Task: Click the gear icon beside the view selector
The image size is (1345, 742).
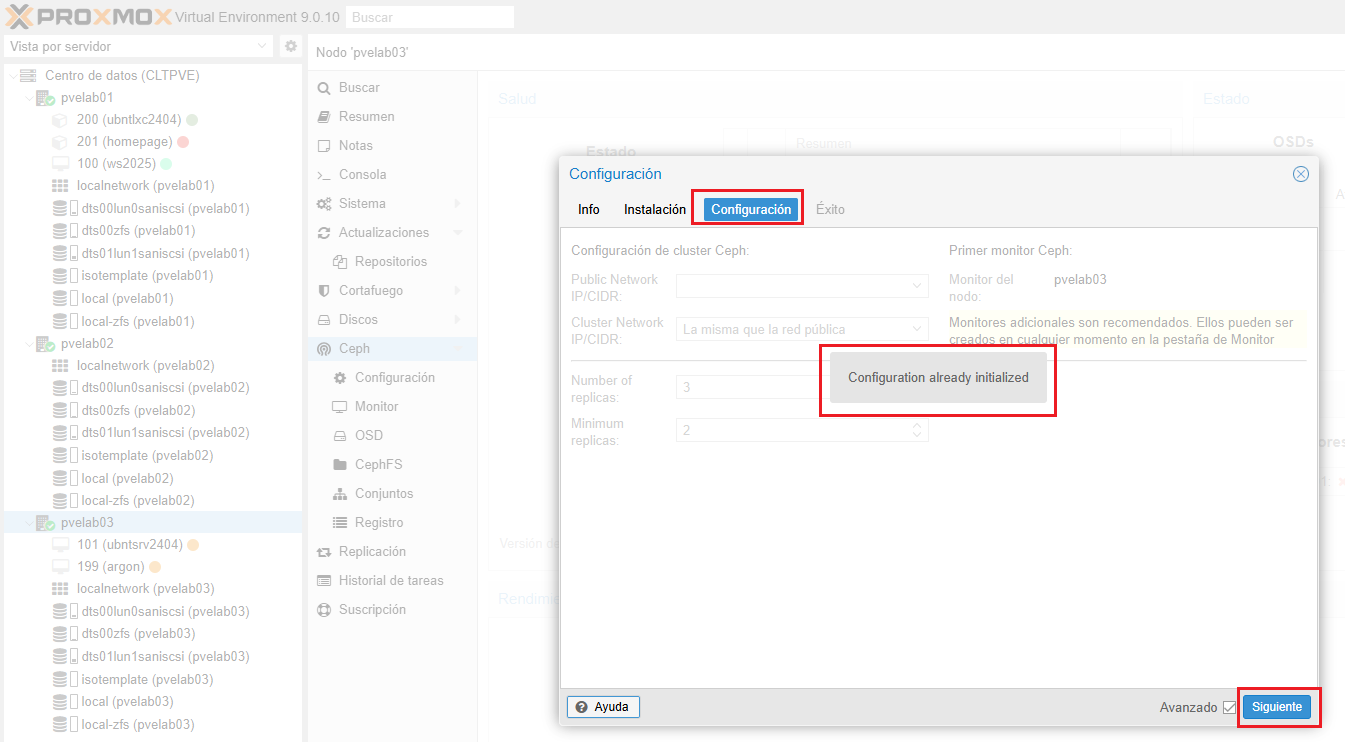Action: pos(291,46)
